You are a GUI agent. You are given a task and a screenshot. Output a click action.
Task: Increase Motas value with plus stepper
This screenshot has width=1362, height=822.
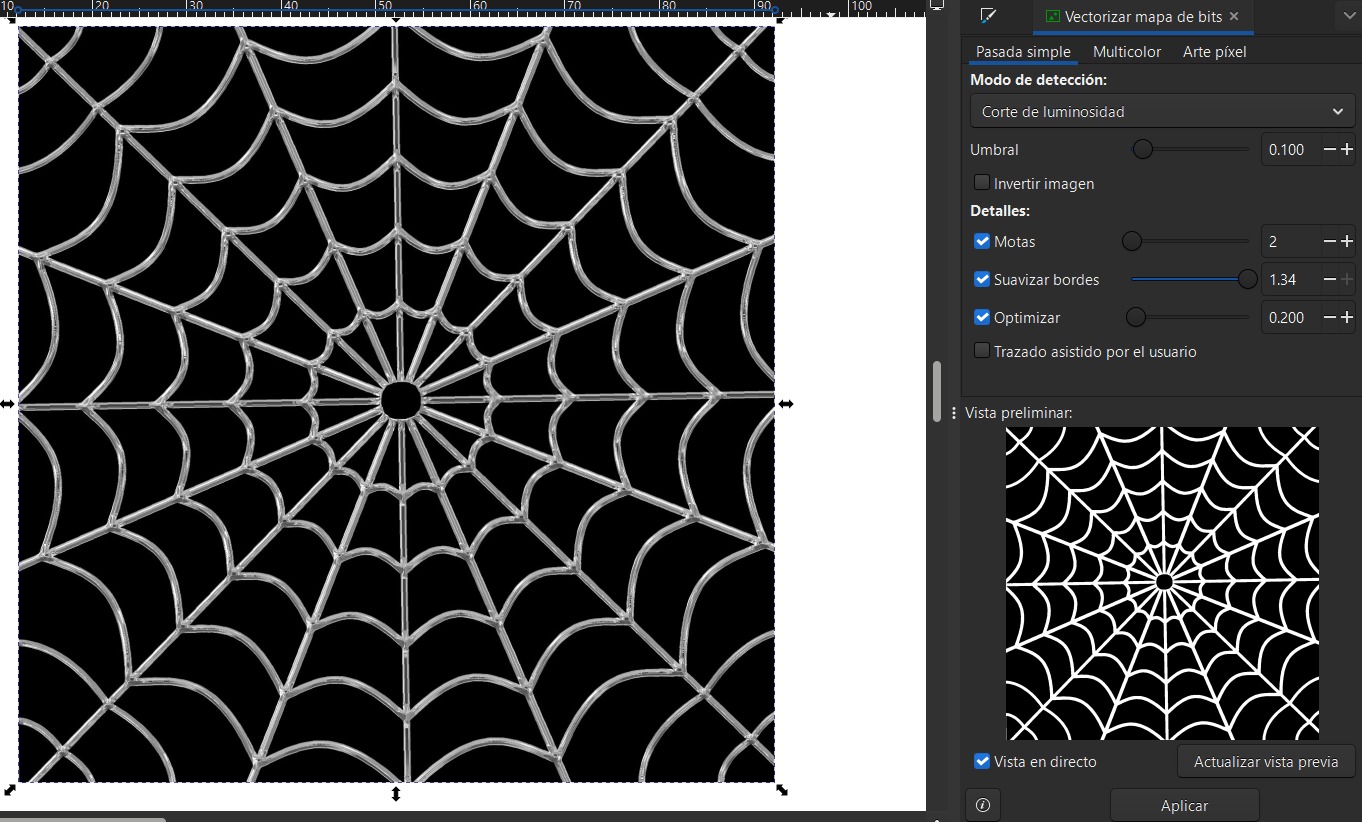point(1345,241)
